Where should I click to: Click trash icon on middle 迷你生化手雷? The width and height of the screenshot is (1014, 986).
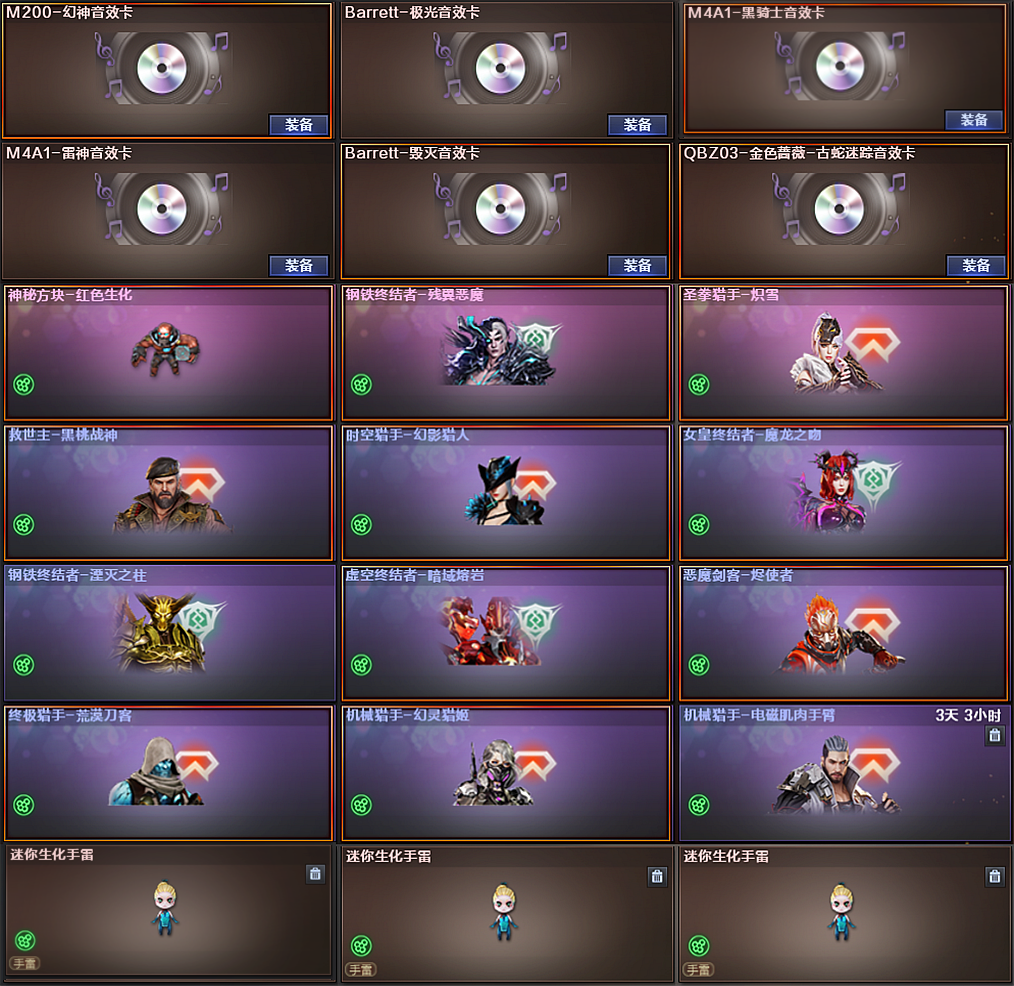click(x=657, y=877)
